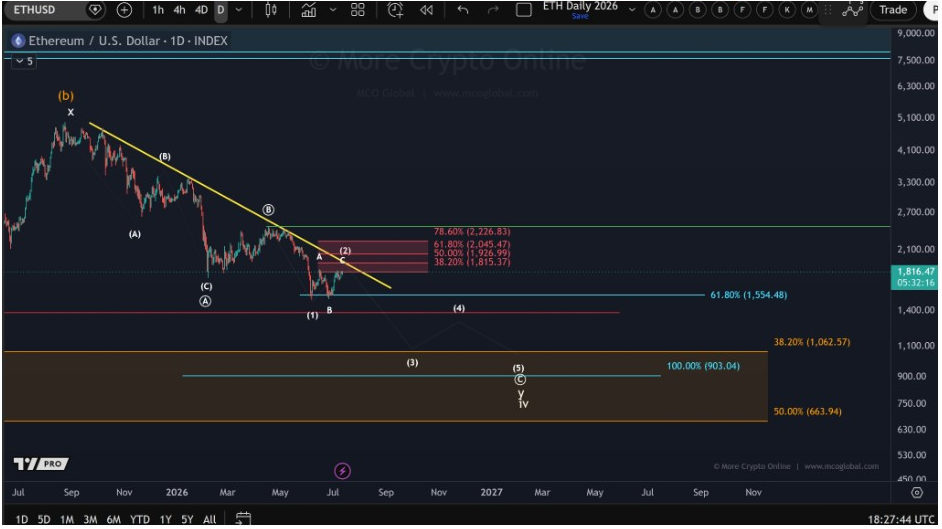The width and height of the screenshot is (942, 529).
Task: Click the 100.00% (903.04) level label
Action: (x=703, y=366)
